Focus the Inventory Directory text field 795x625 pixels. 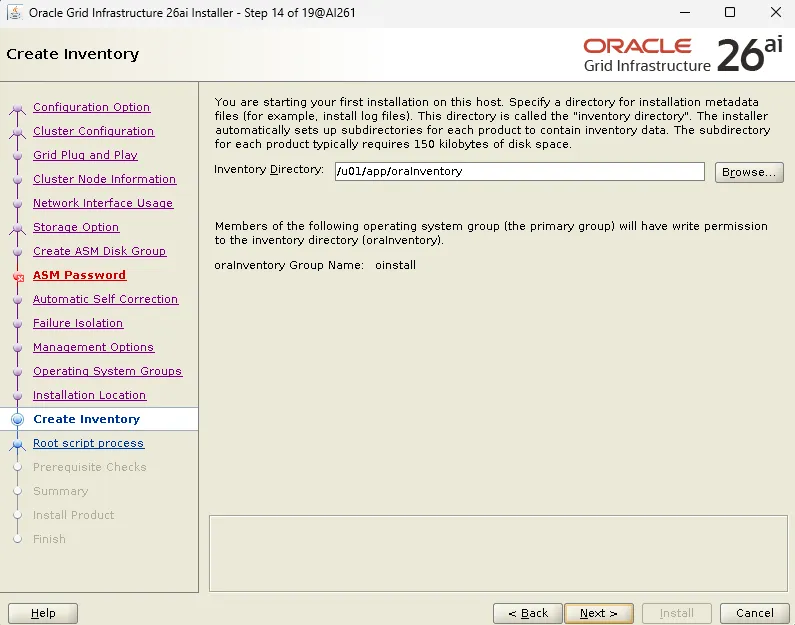(520, 171)
